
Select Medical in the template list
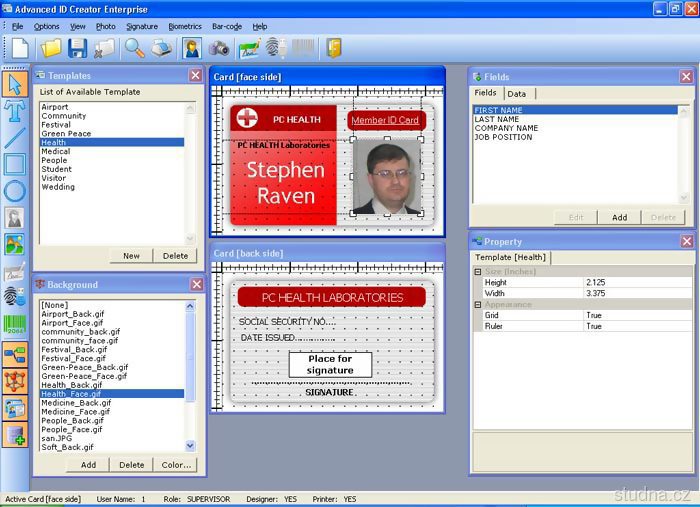[55, 151]
